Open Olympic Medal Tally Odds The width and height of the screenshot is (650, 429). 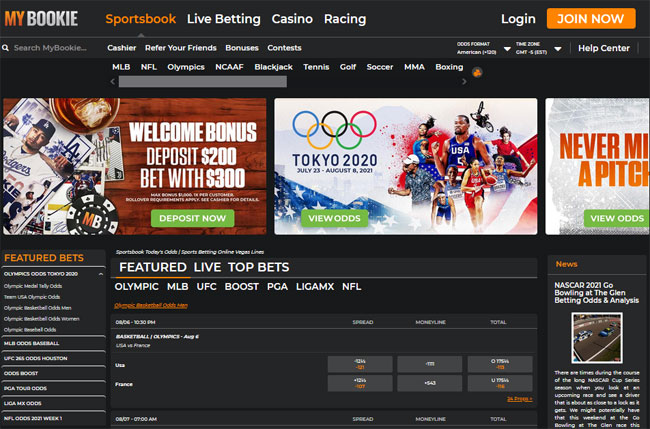tap(33, 286)
